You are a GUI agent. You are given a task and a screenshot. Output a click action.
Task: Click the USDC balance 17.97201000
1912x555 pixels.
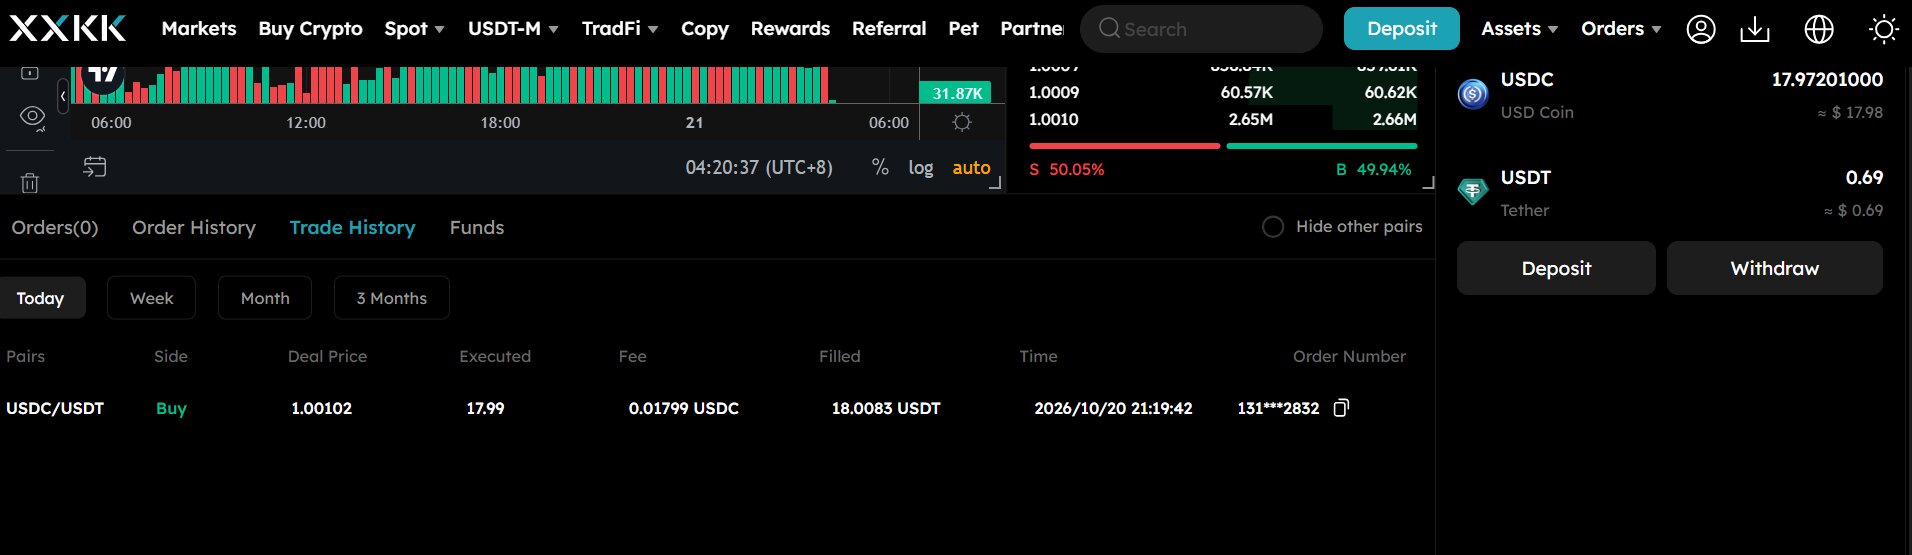[1827, 79]
